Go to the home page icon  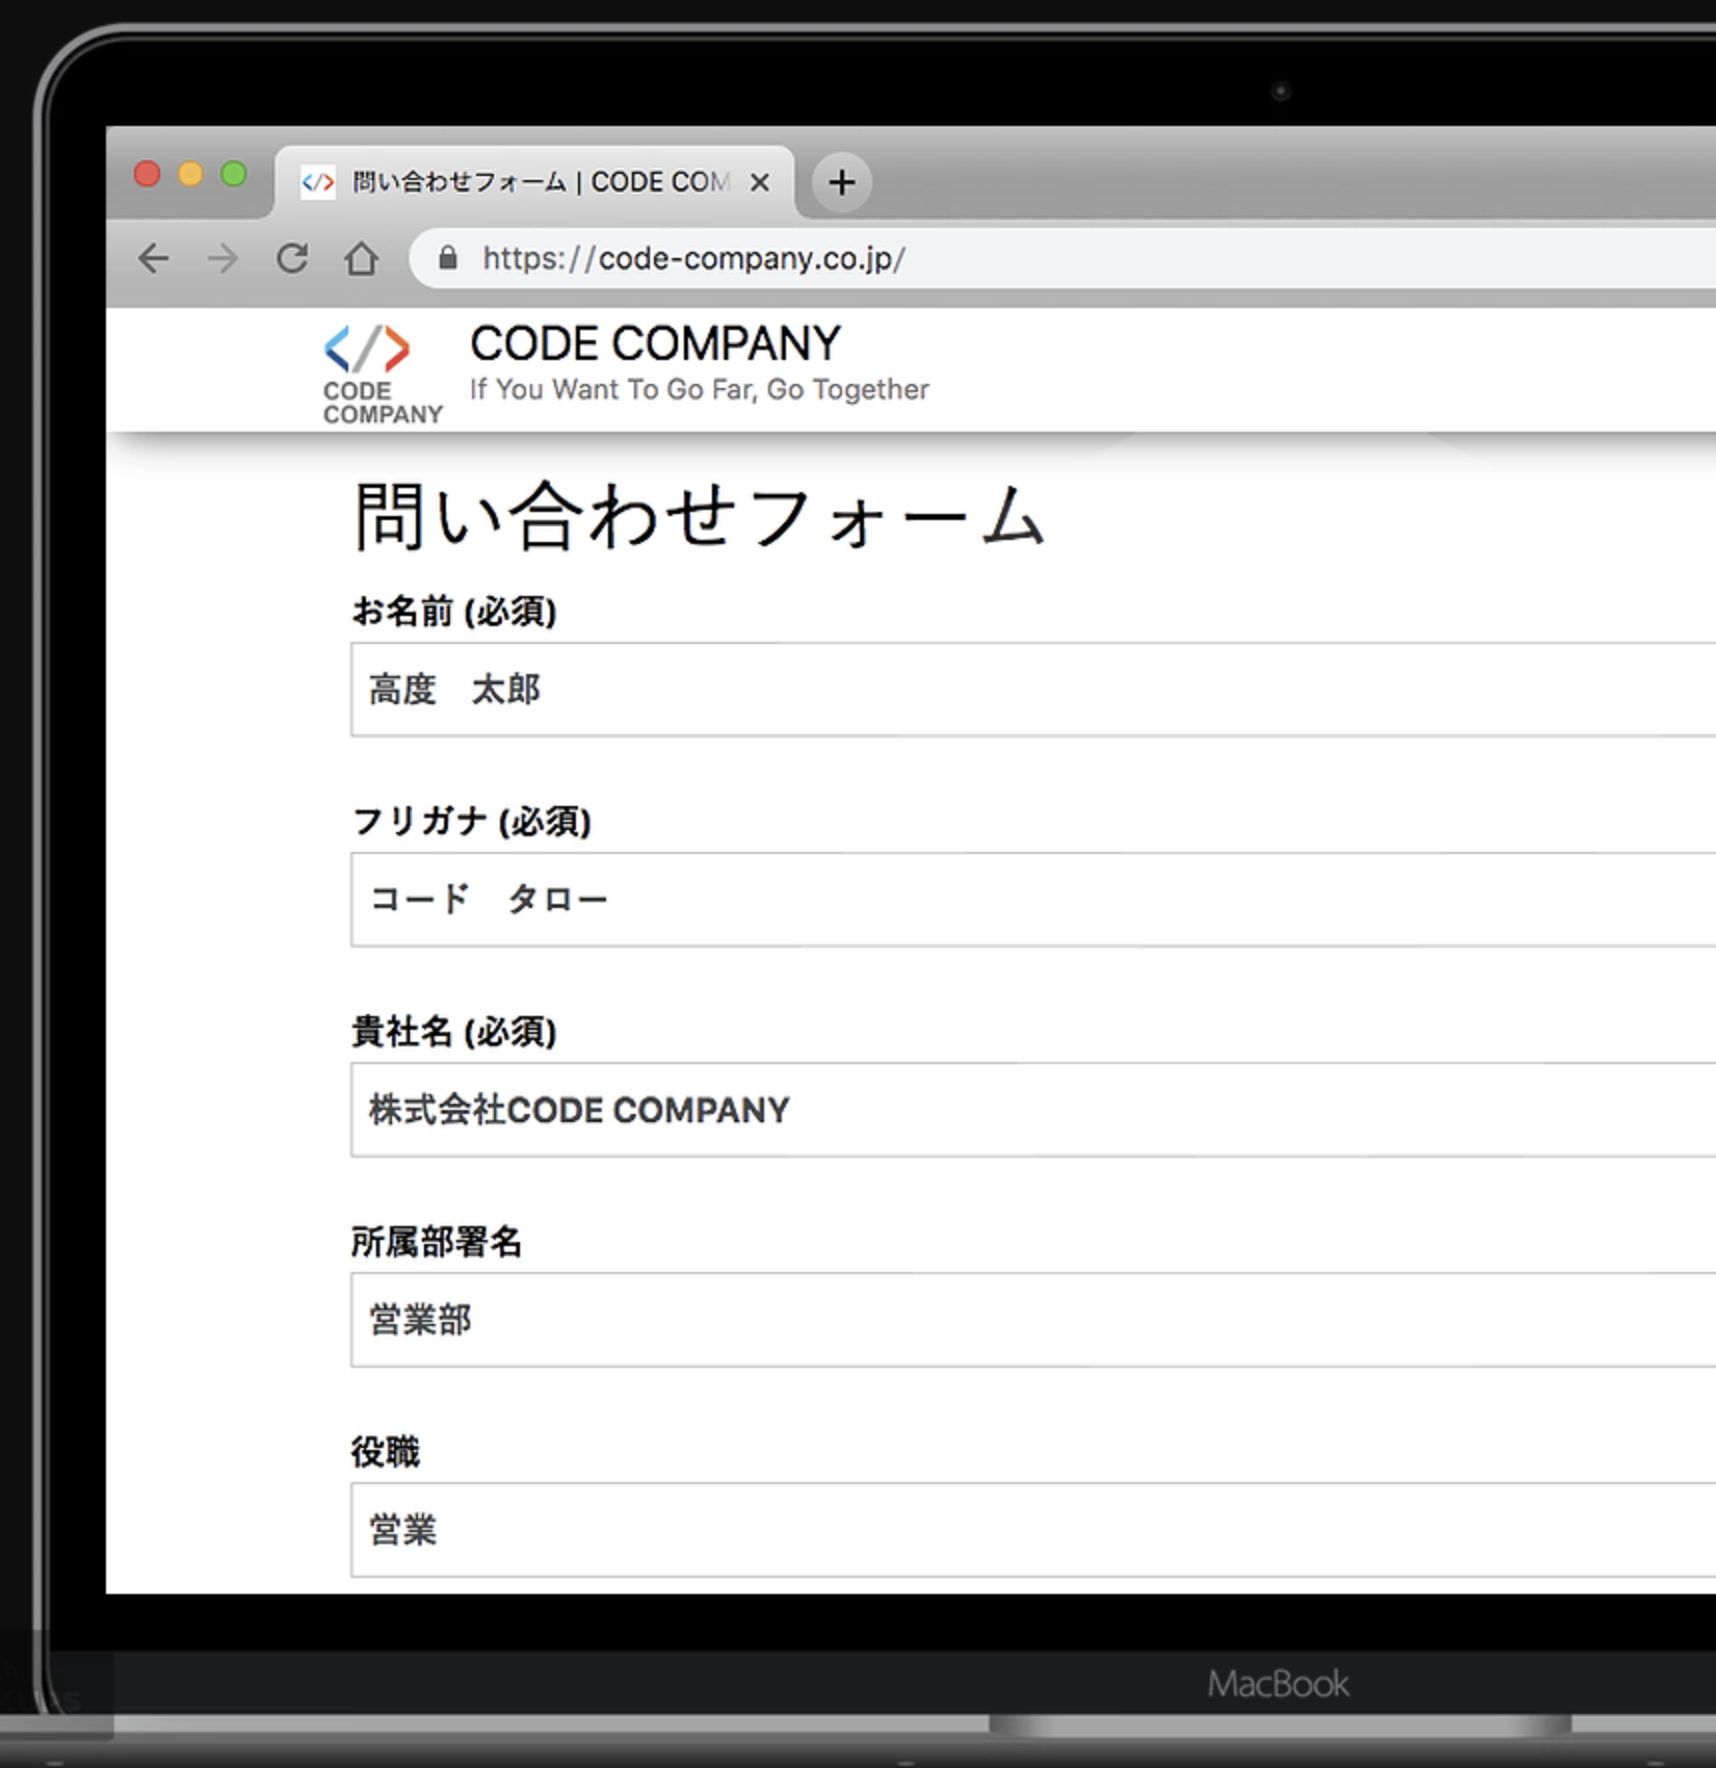361,259
